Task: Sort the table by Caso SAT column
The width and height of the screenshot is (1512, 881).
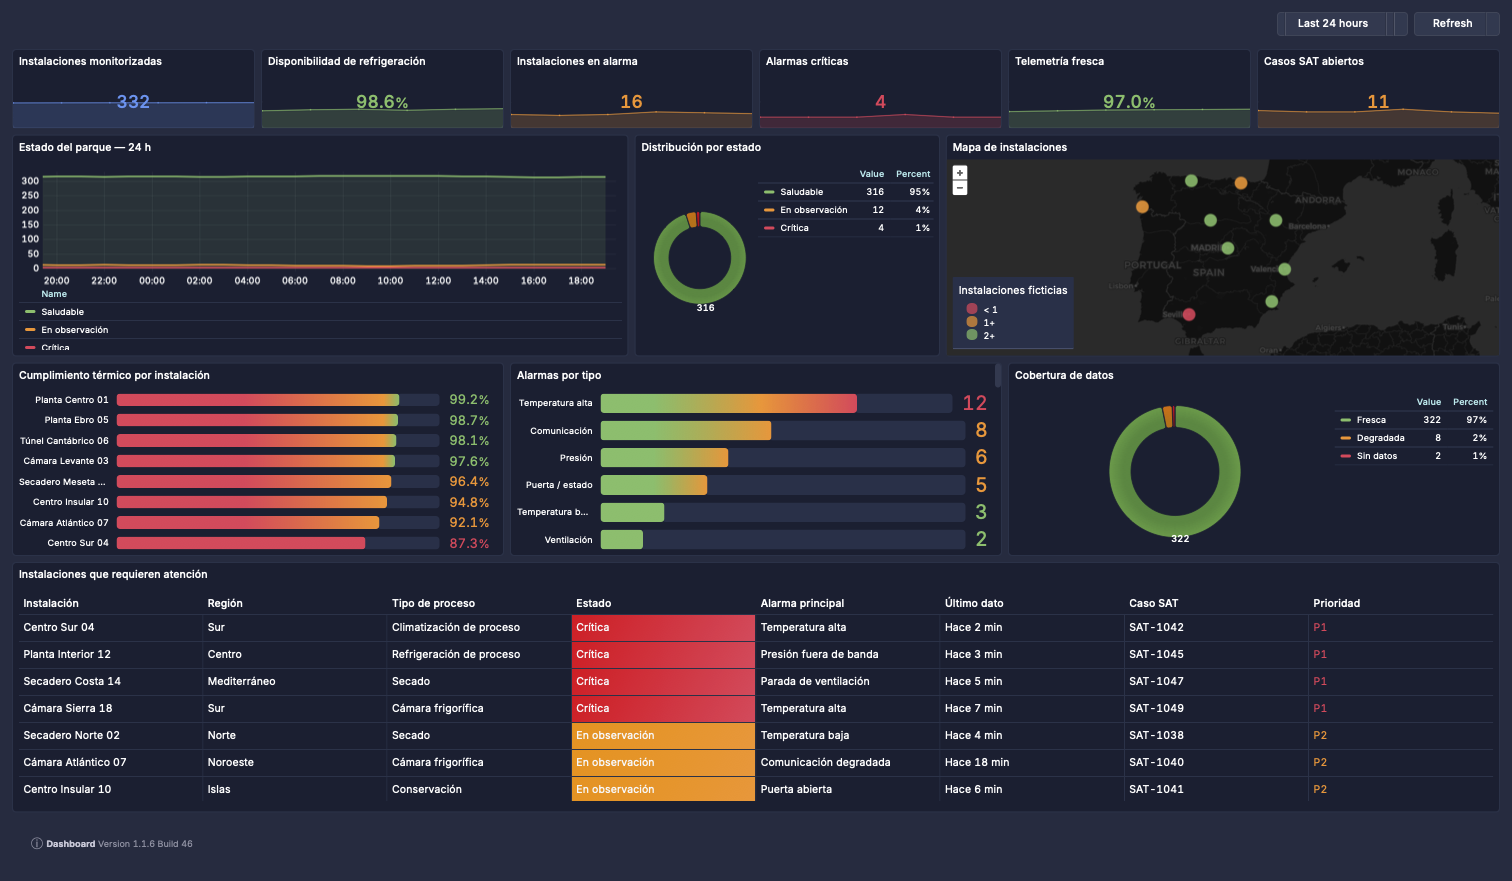Action: tap(1153, 603)
